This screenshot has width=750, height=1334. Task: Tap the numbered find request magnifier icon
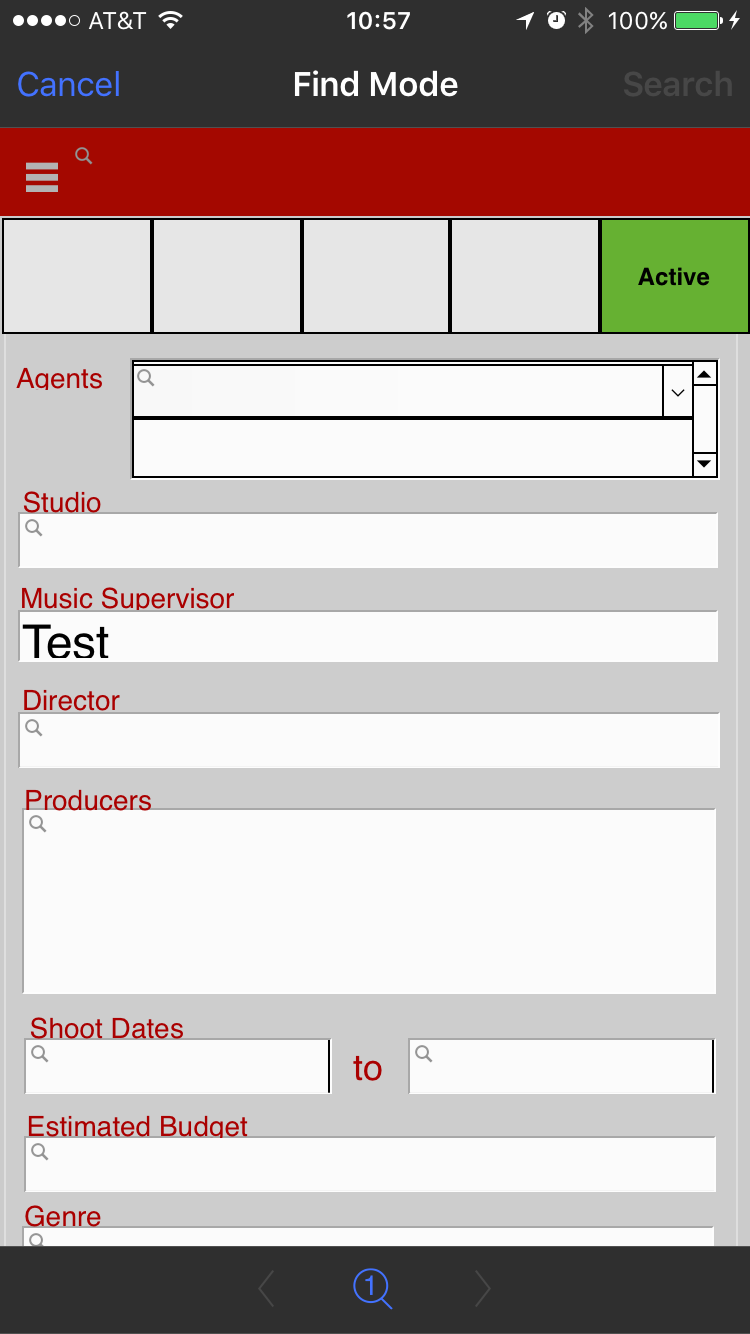pos(372,1288)
